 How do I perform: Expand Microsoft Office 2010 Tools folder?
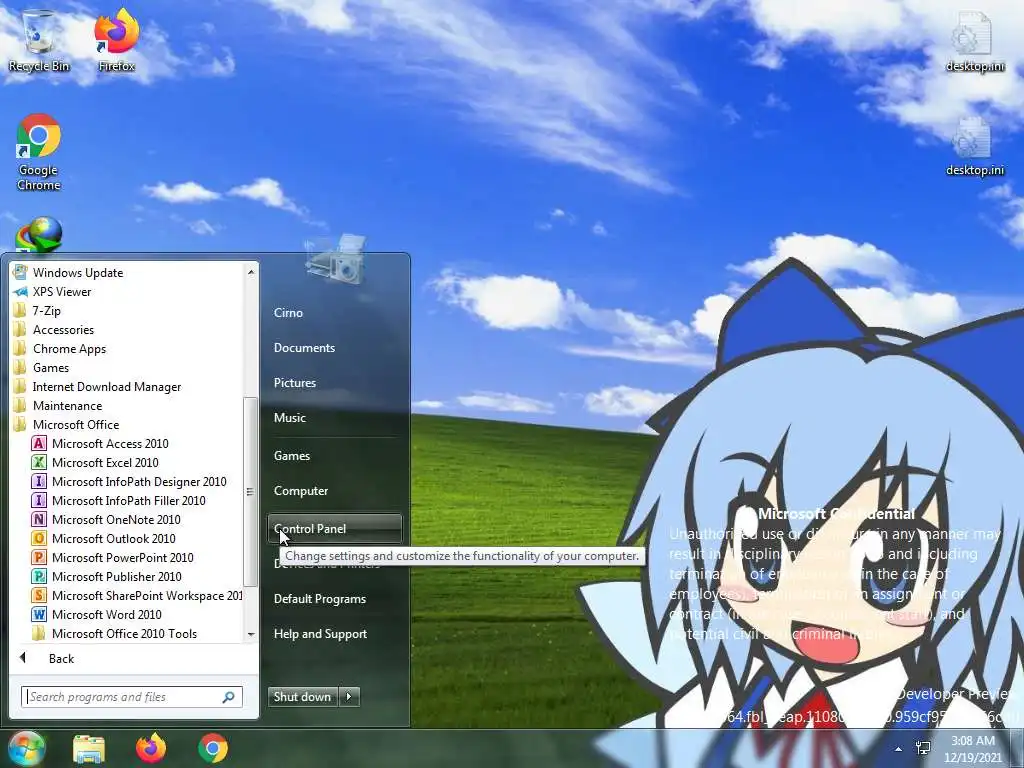pyautogui.click(x=114, y=633)
